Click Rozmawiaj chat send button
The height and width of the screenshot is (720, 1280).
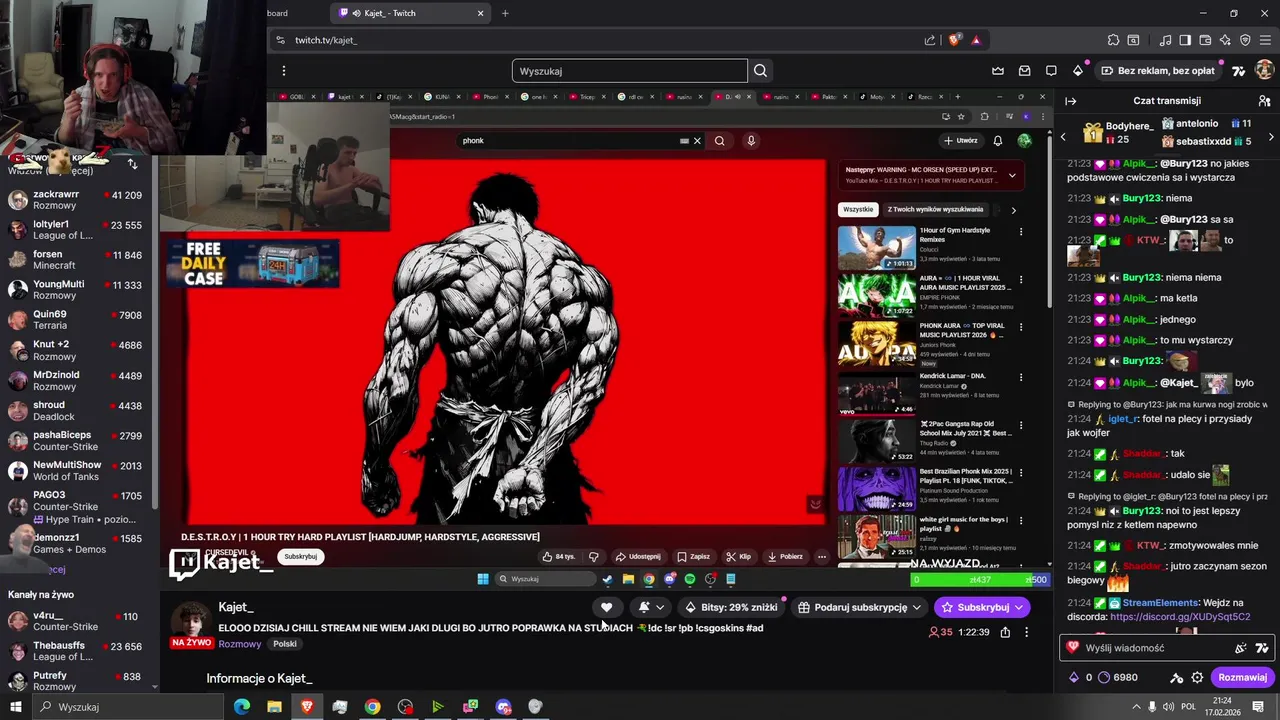click(x=1242, y=677)
